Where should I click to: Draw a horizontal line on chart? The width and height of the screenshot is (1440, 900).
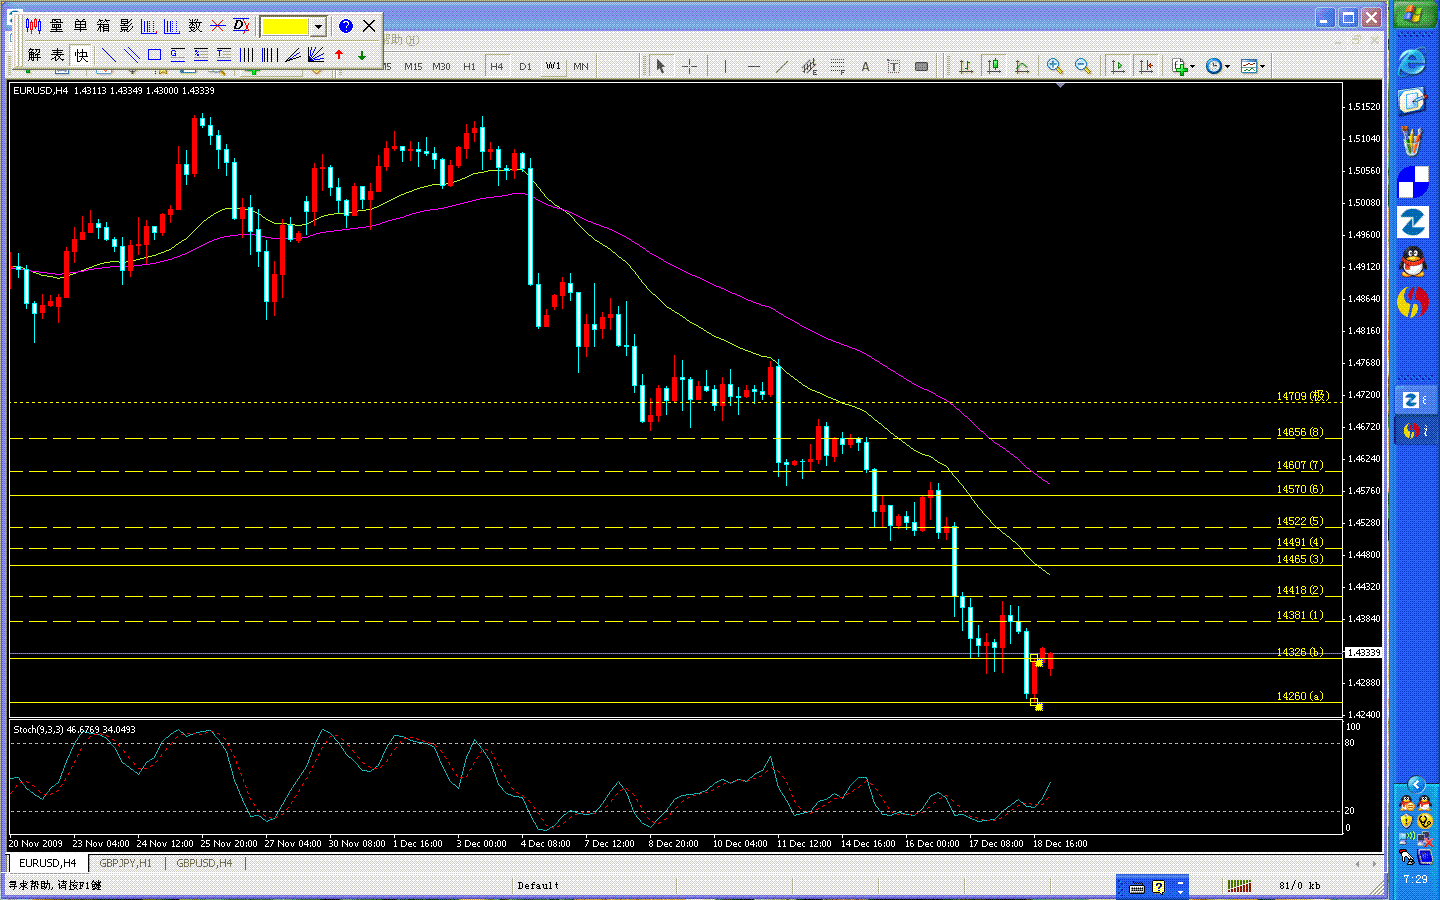tap(753, 66)
